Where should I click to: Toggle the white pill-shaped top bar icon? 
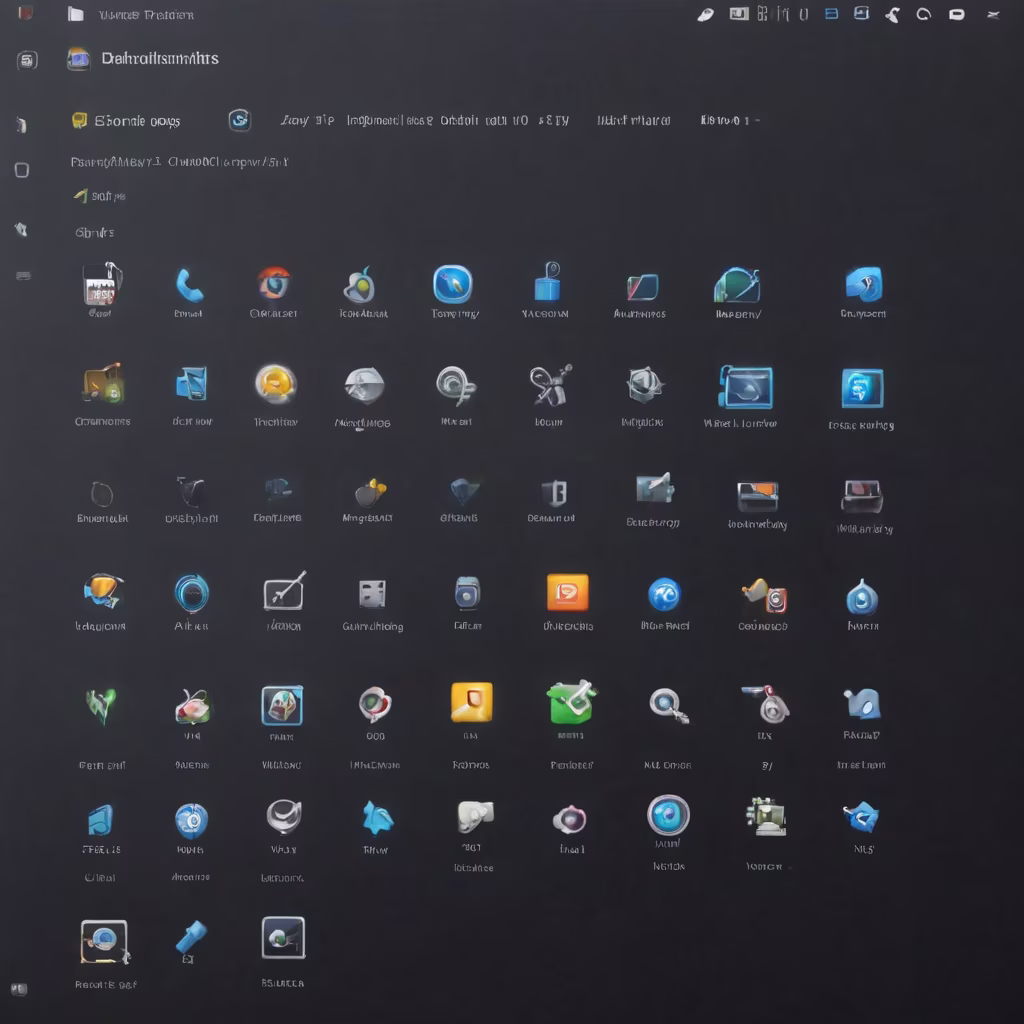click(x=956, y=14)
